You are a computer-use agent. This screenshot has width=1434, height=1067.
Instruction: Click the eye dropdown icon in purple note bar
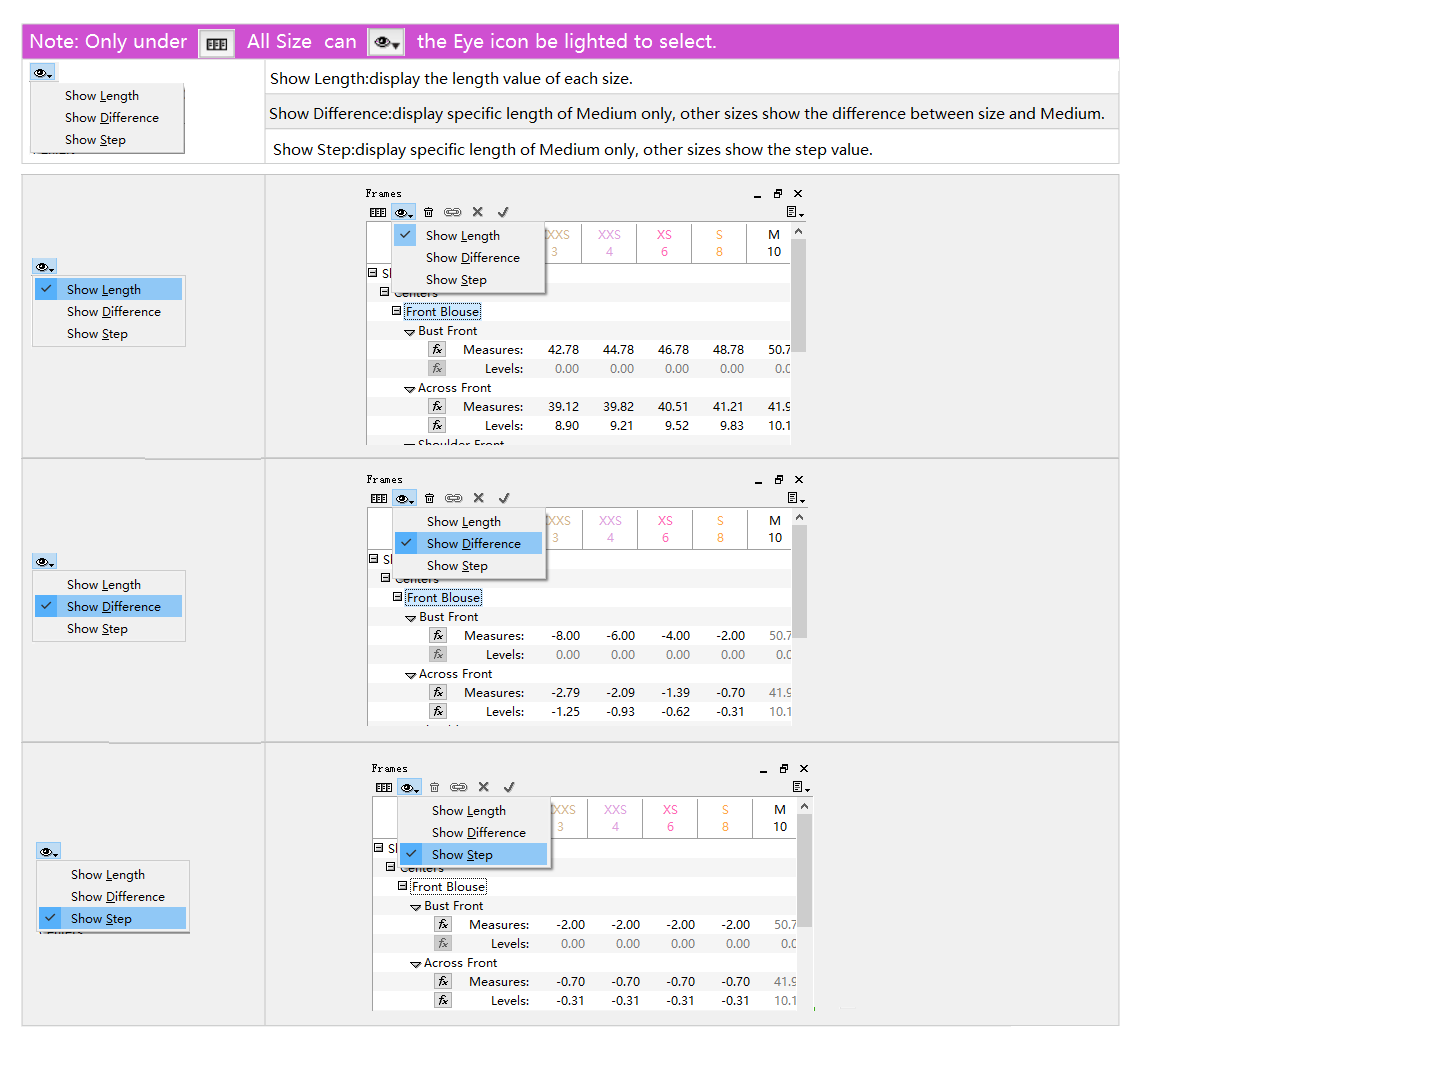click(386, 43)
